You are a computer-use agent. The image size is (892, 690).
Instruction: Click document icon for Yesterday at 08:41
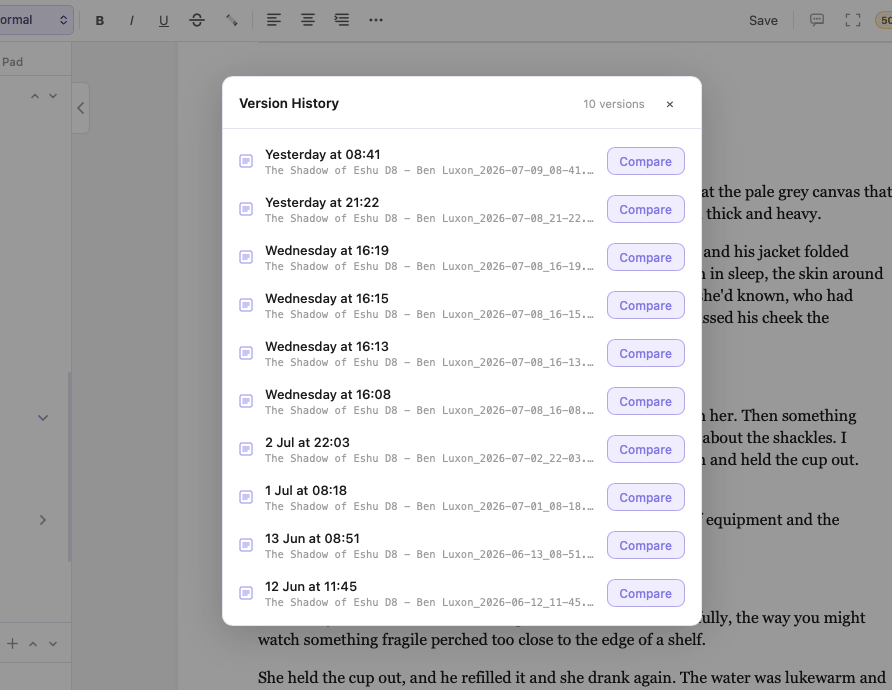pyautogui.click(x=246, y=162)
